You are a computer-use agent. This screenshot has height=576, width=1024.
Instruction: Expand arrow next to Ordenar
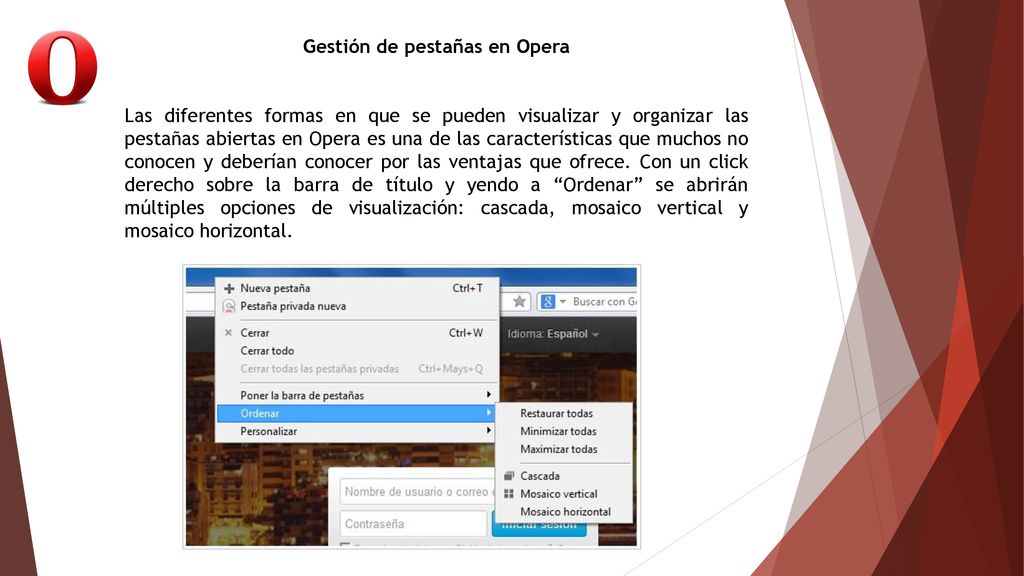point(488,413)
